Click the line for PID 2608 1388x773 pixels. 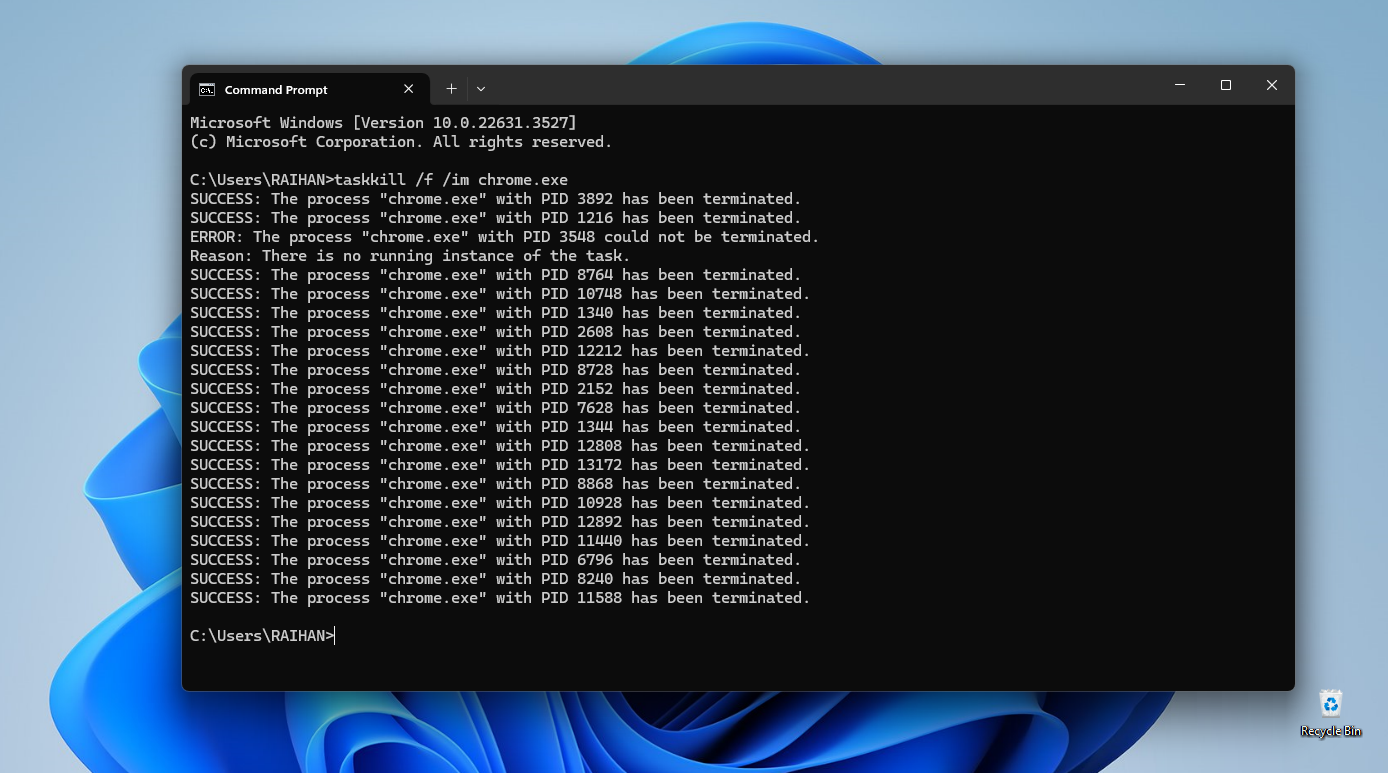point(496,332)
